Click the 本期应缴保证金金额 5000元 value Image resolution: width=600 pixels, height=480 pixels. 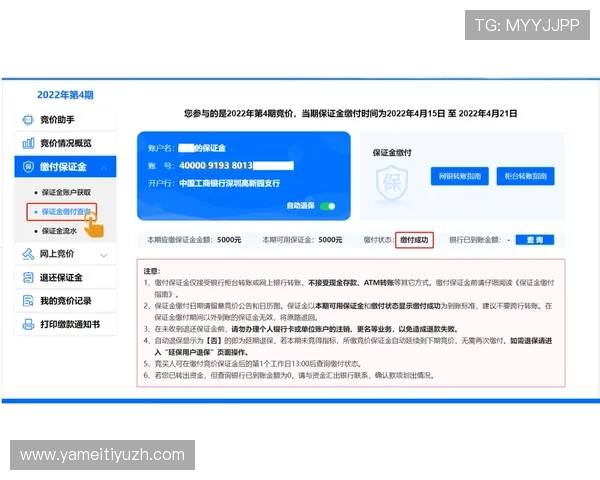coord(229,240)
